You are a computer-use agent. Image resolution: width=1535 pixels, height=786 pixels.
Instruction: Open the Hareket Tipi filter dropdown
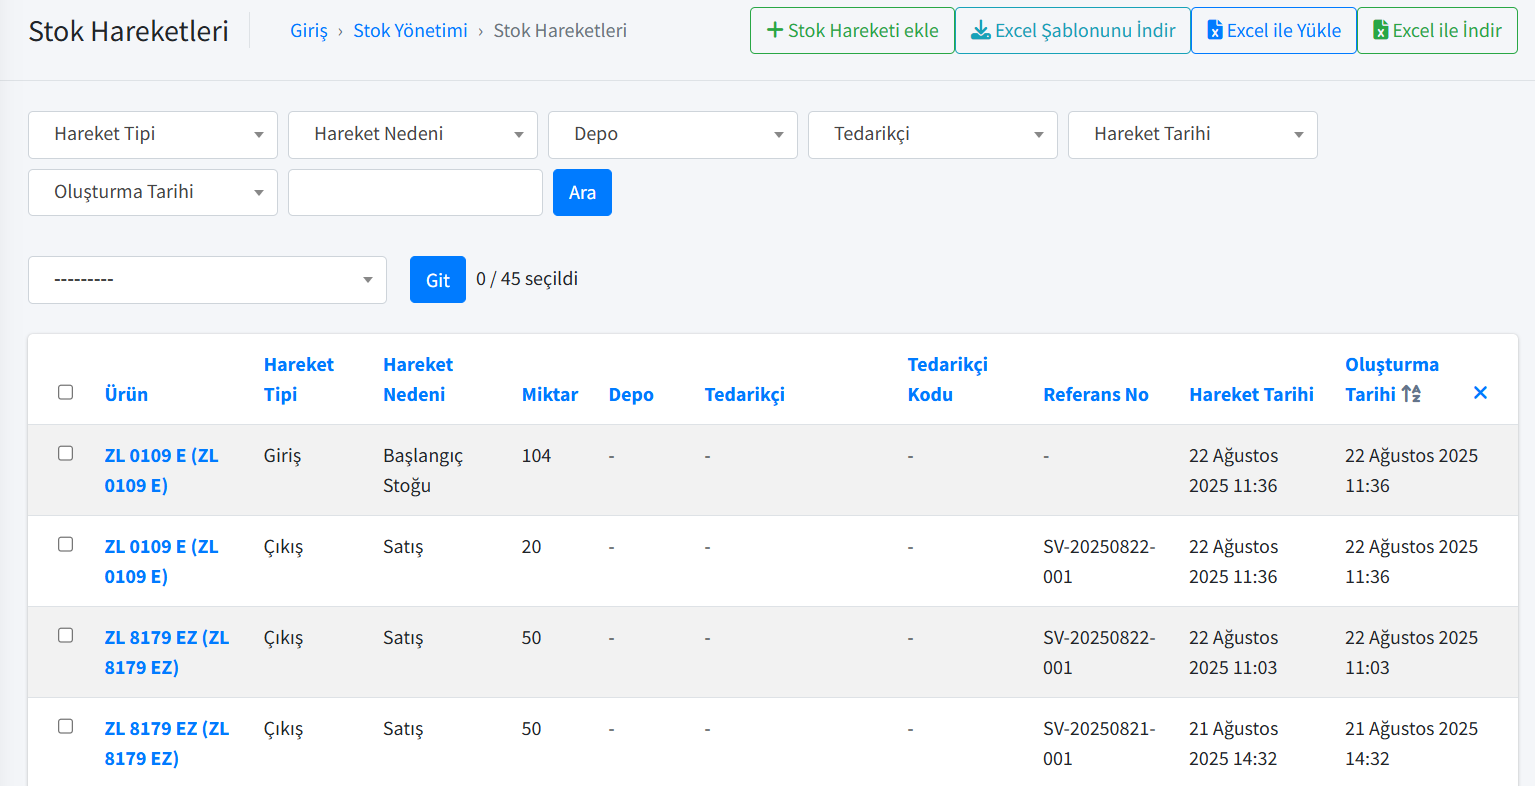pos(153,135)
